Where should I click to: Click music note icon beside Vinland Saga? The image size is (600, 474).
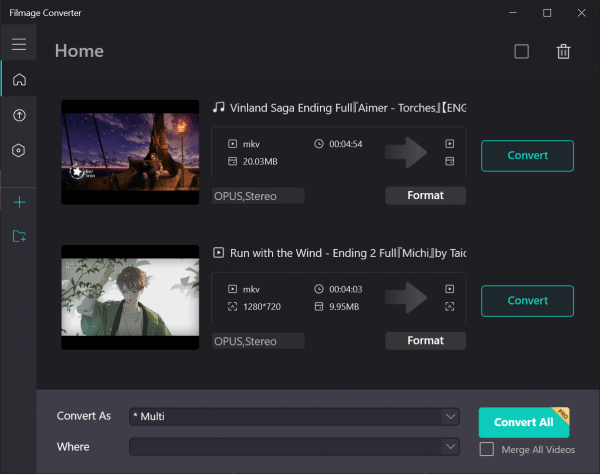tap(218, 107)
